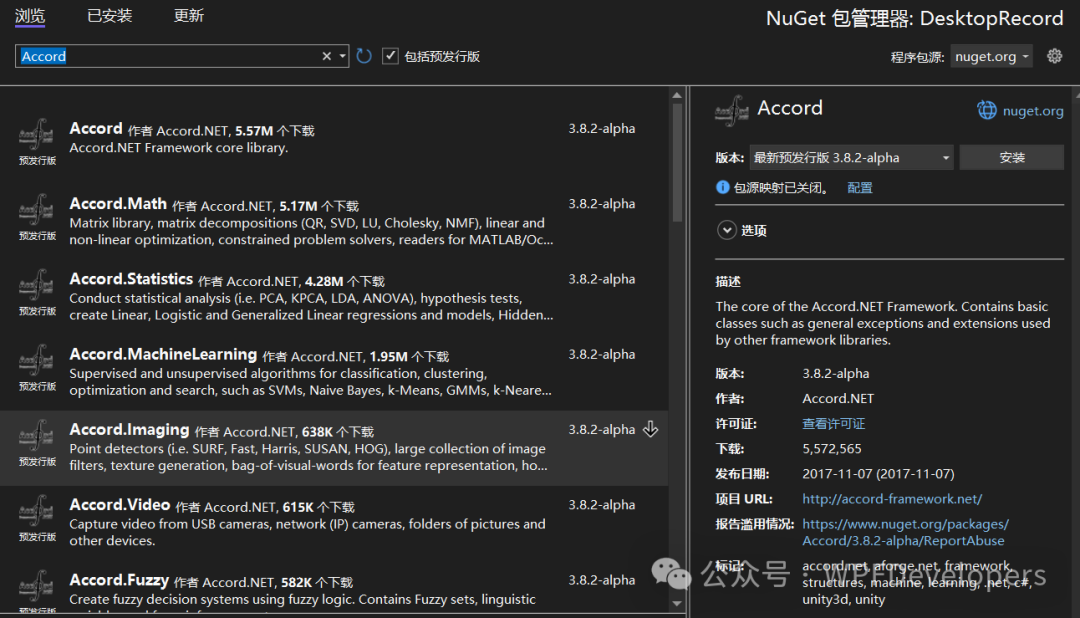
Task: Select the Accord.Imaging package title
Action: (129, 430)
